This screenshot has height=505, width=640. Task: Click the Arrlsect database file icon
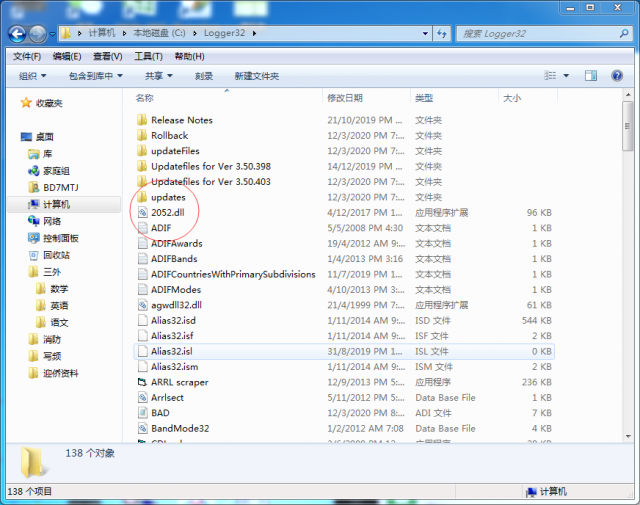click(142, 397)
